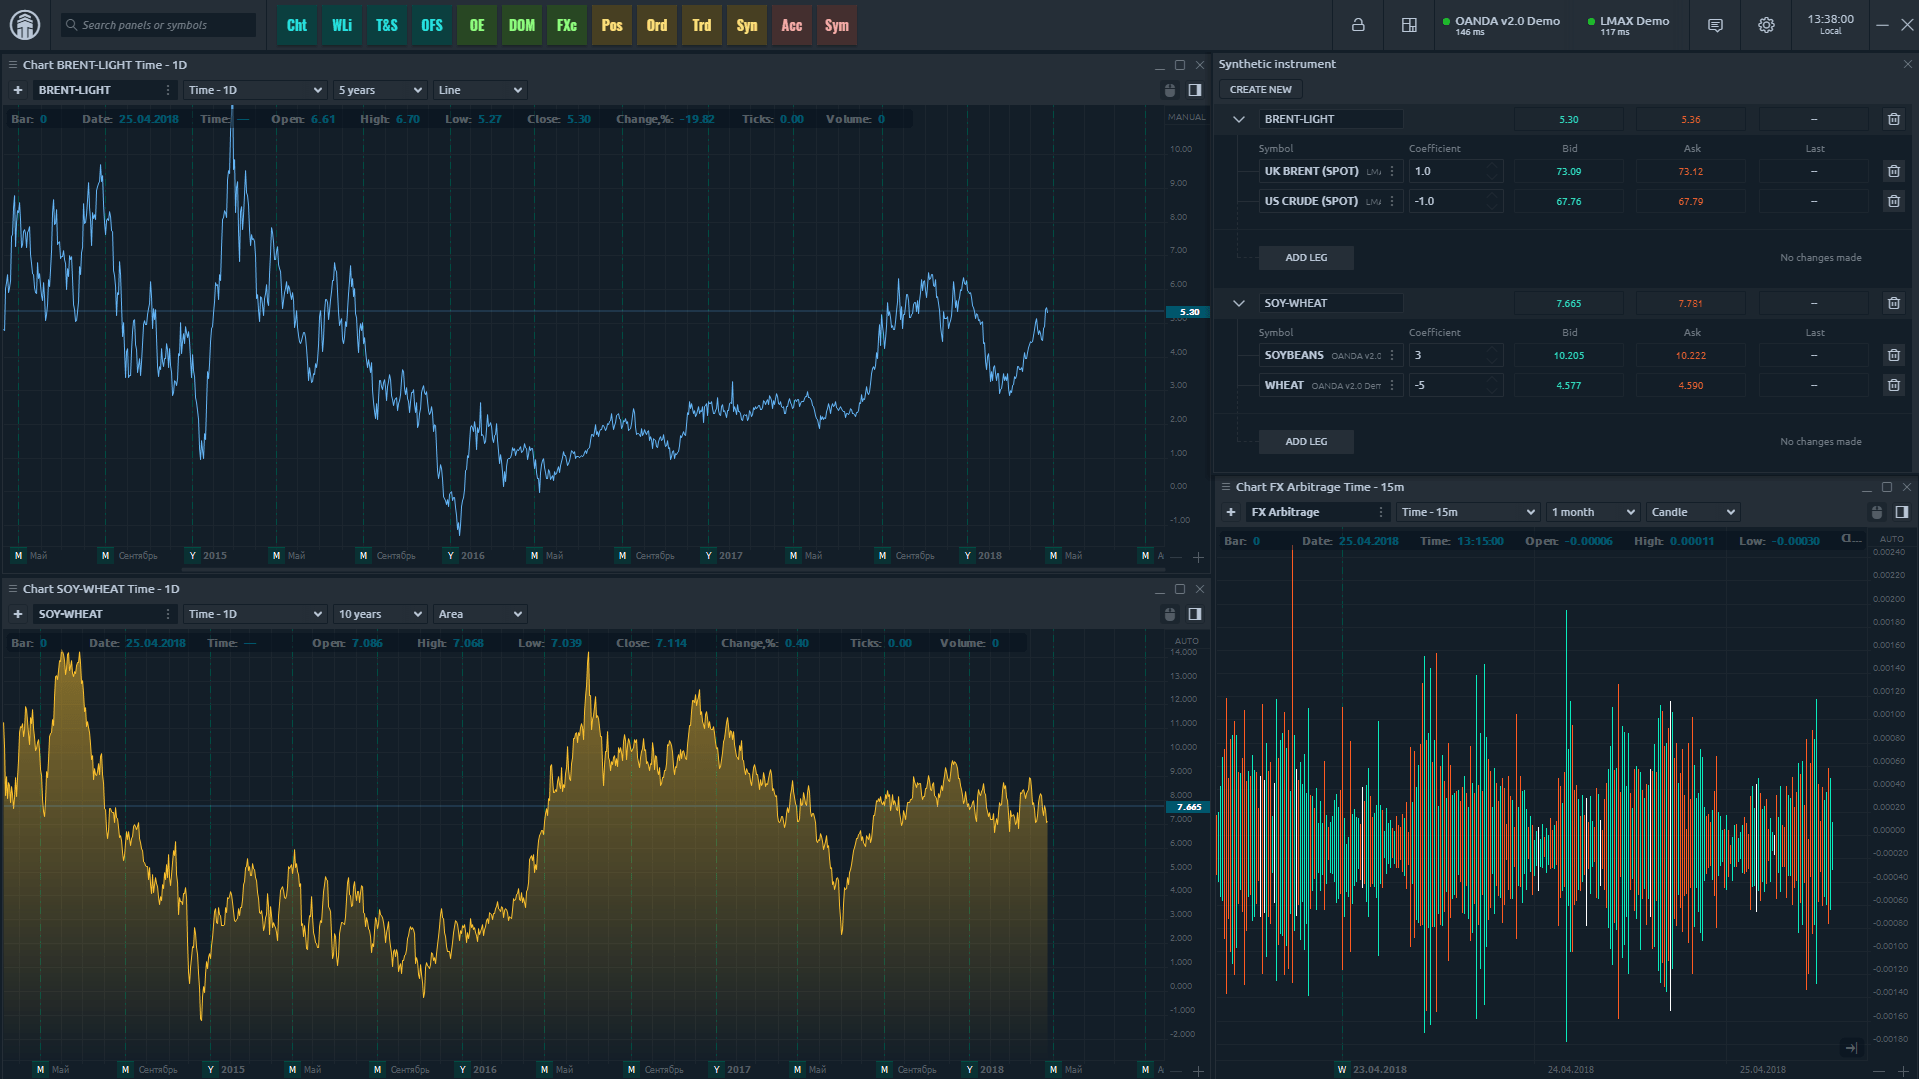Open the Candle chart style dropdown
Viewport: 1919px width, 1079px height.
[x=1692, y=511]
